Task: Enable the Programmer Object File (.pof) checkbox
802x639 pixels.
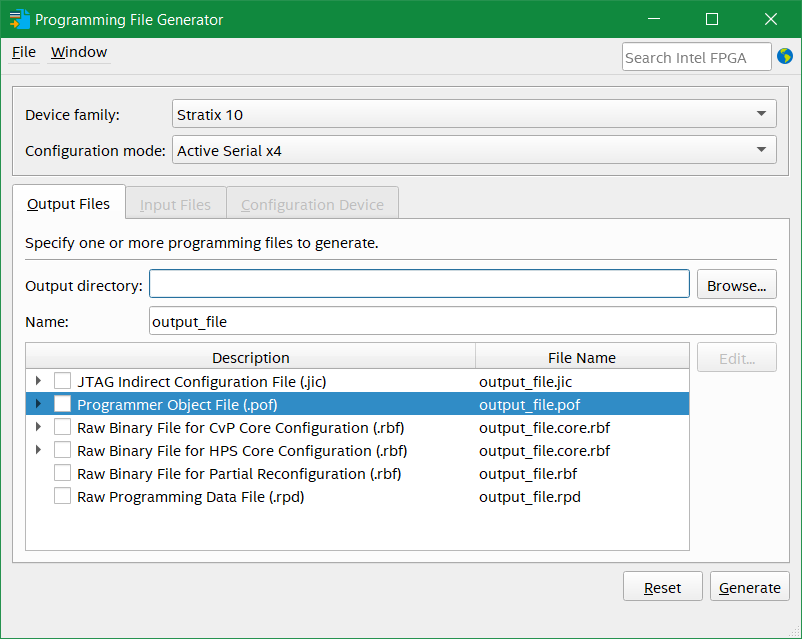Action: (63, 404)
